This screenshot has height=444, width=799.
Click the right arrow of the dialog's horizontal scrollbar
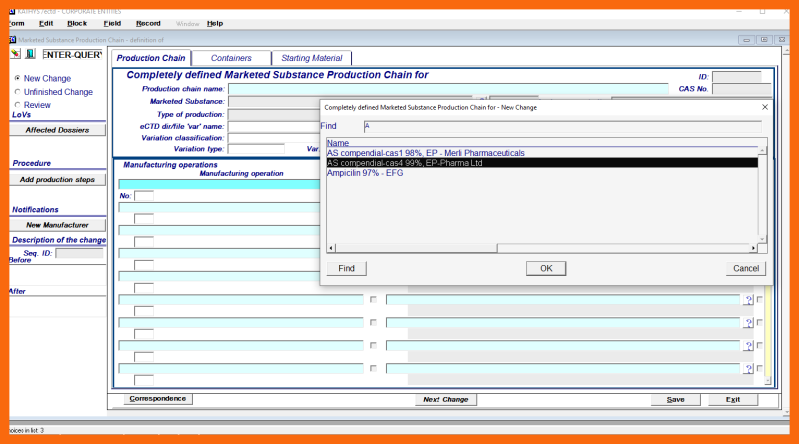click(753, 248)
